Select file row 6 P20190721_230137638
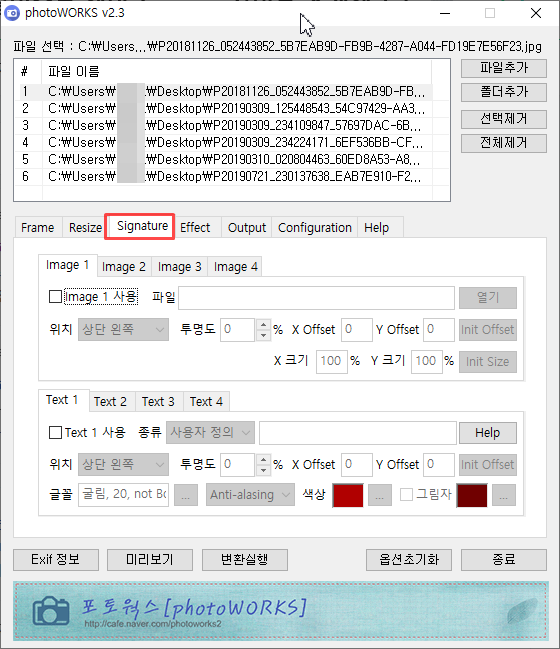The image size is (560, 649). [x=226, y=176]
